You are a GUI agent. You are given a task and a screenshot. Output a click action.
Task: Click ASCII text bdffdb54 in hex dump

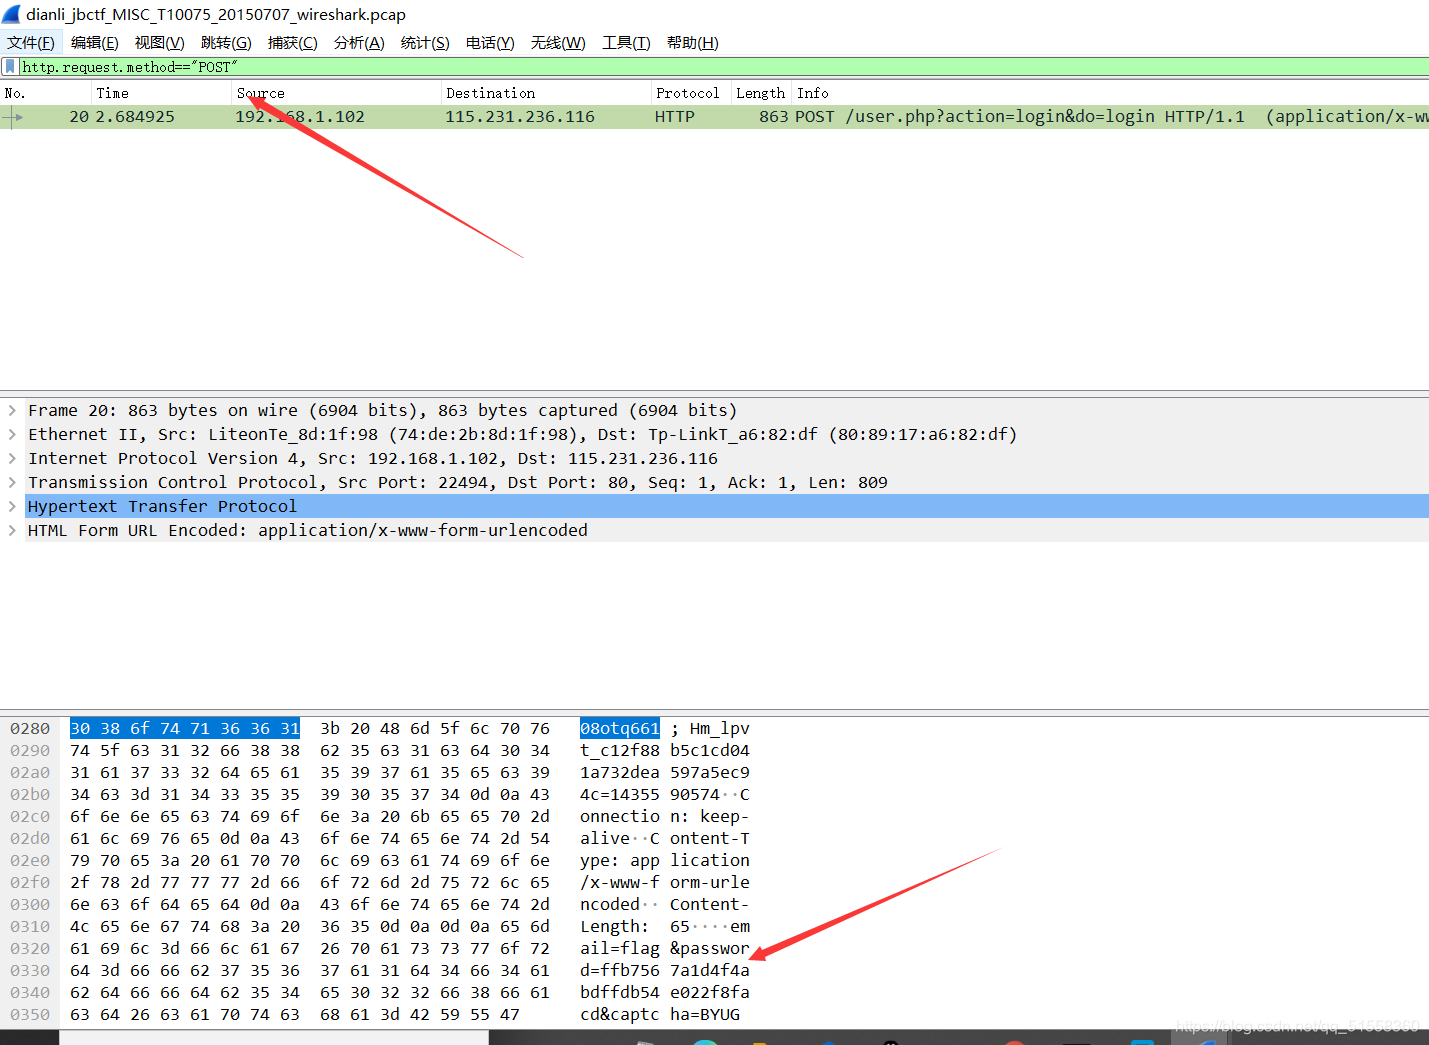[x=620, y=992]
